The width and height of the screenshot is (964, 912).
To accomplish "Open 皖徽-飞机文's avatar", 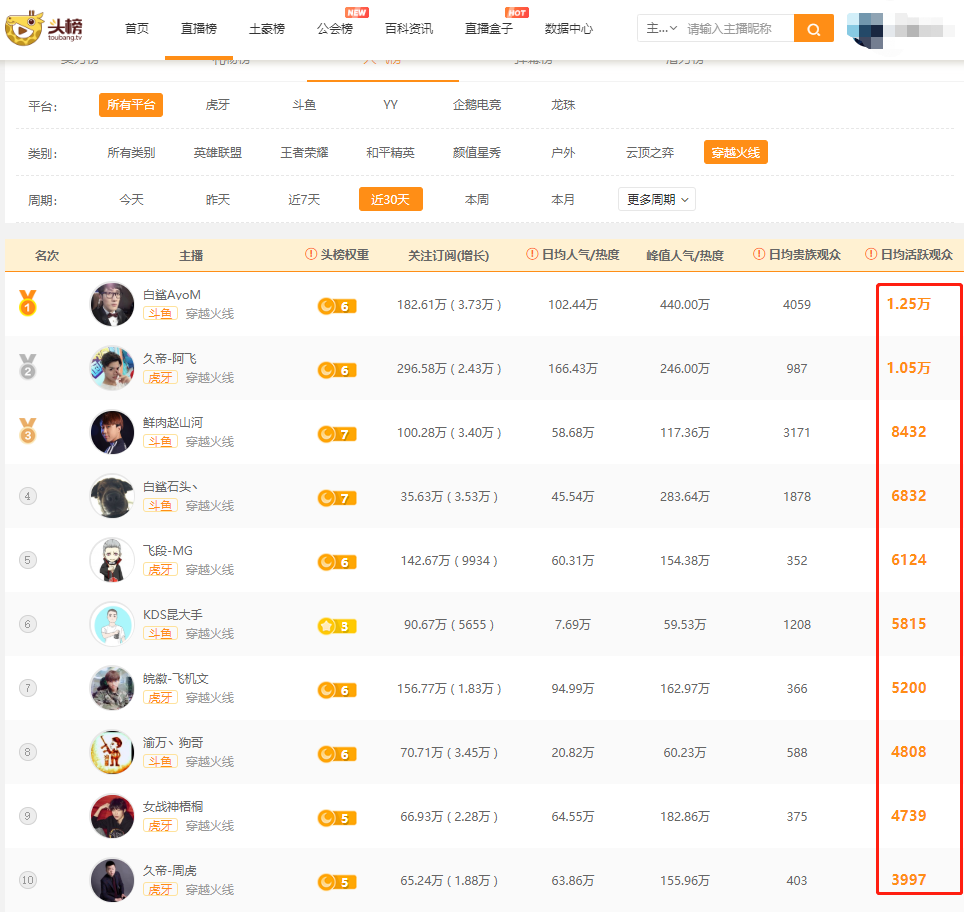I will pos(112,688).
